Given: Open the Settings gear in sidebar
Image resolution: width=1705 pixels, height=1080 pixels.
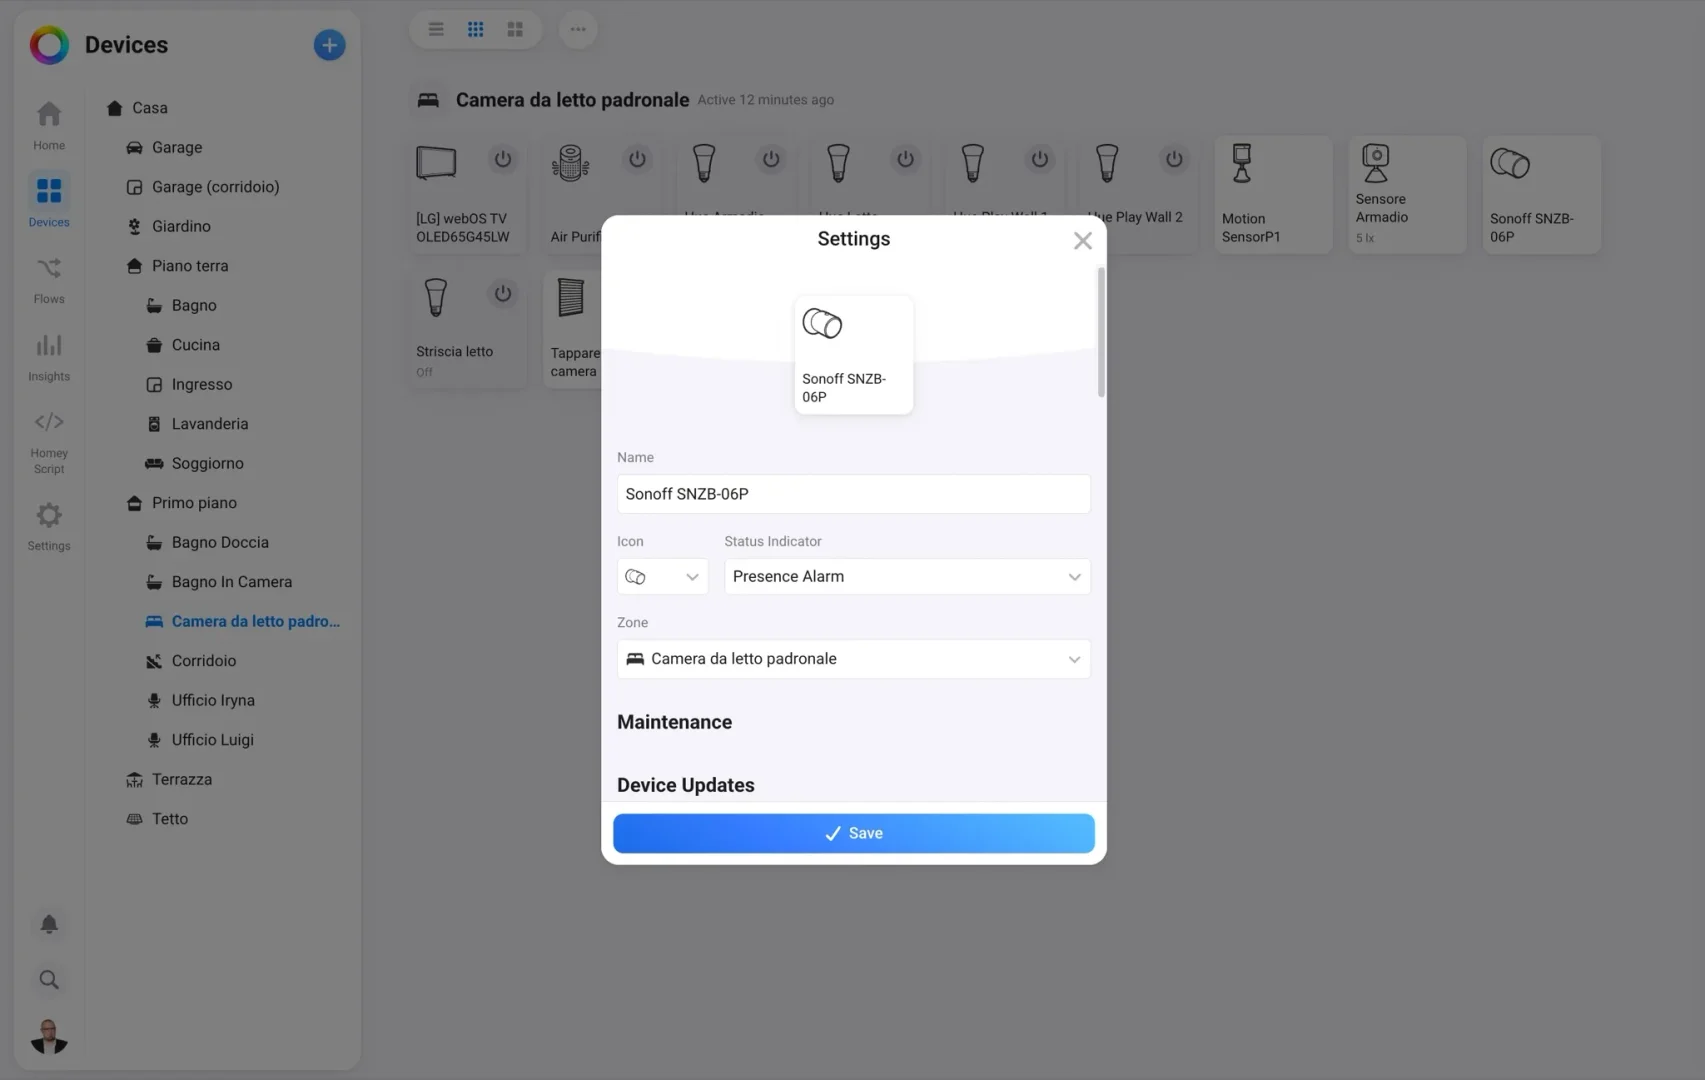Looking at the screenshot, I should click(49, 527).
